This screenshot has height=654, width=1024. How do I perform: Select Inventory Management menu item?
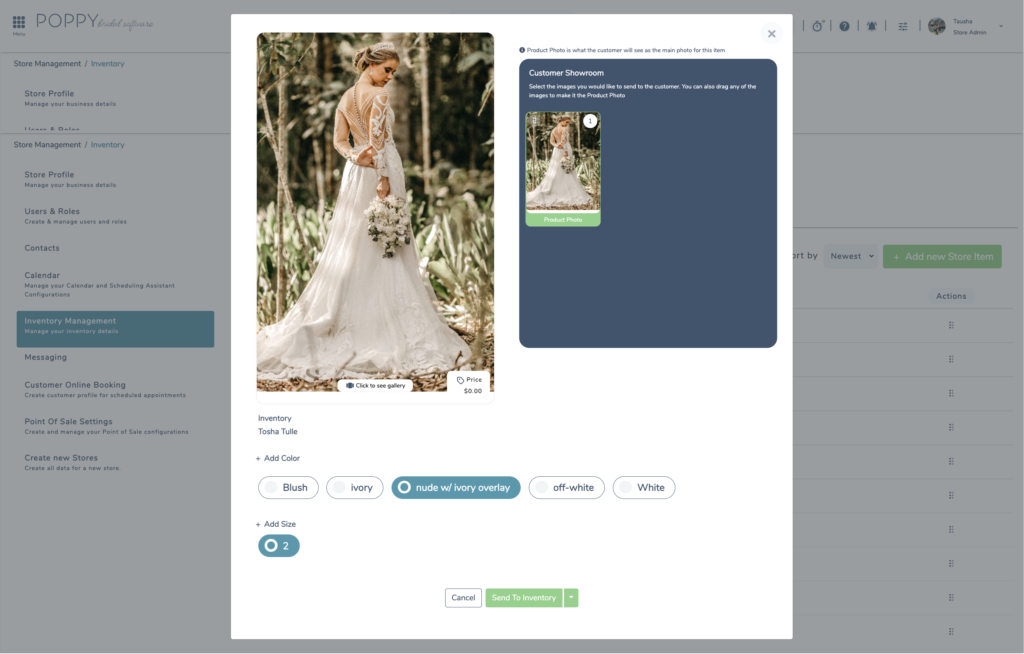(116, 329)
